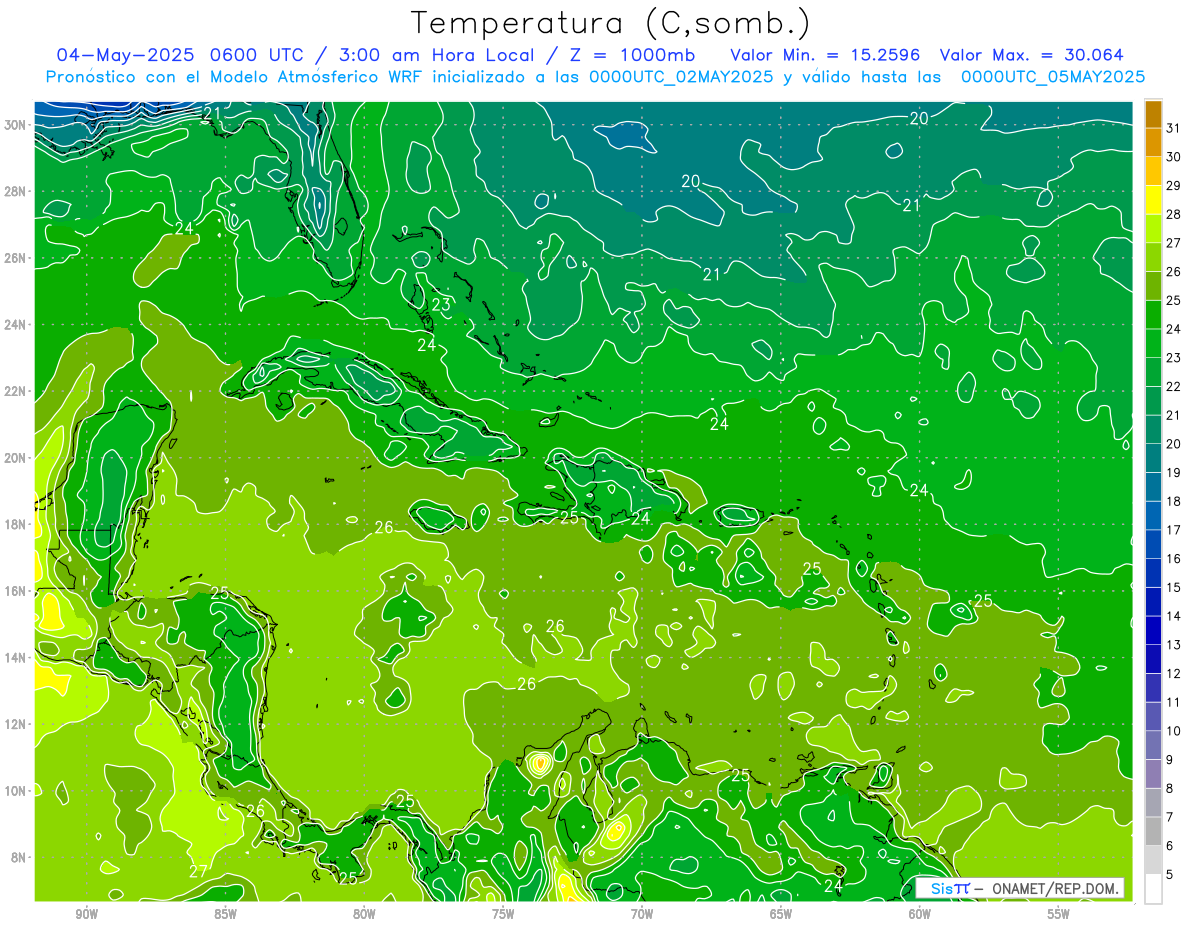This screenshot has height=927, width=1200.
Task: Click the 20N latitude axis label
Action: (x=16, y=457)
